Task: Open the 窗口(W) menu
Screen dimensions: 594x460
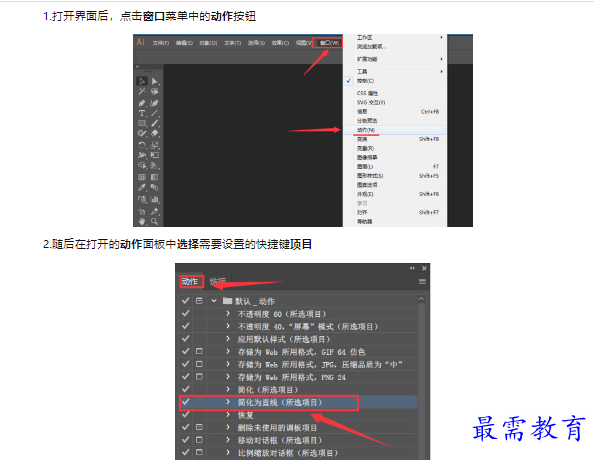Action: (x=328, y=43)
